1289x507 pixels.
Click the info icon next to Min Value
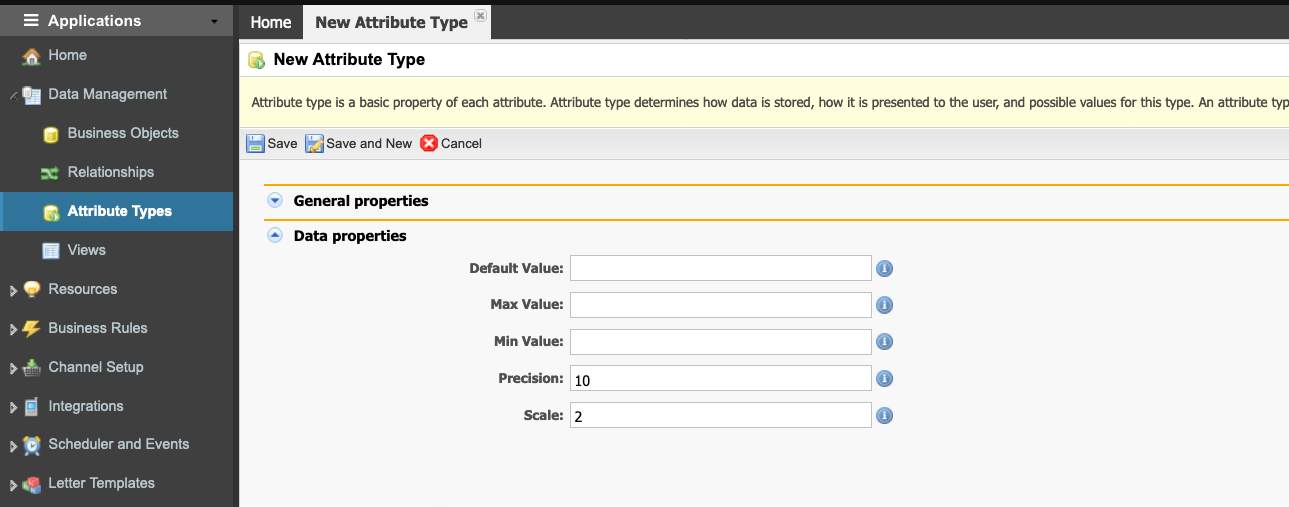coord(884,342)
